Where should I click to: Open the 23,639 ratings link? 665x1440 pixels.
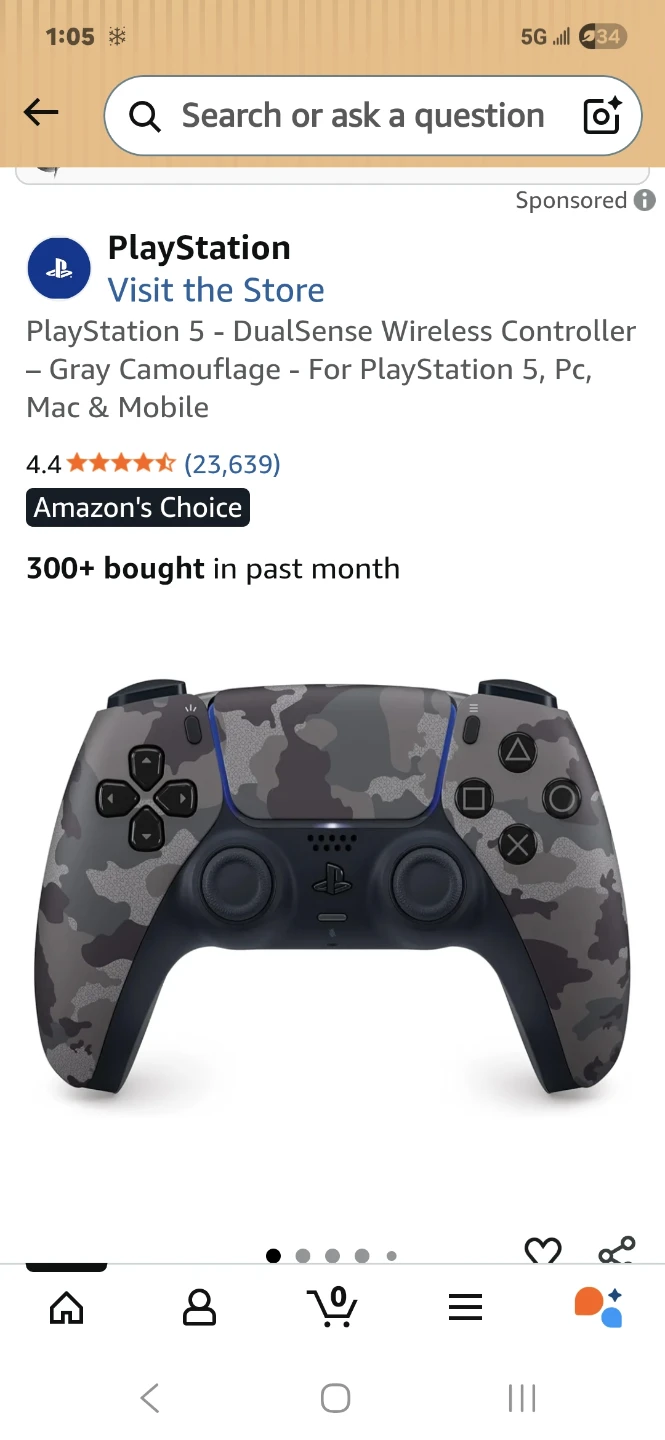click(232, 464)
